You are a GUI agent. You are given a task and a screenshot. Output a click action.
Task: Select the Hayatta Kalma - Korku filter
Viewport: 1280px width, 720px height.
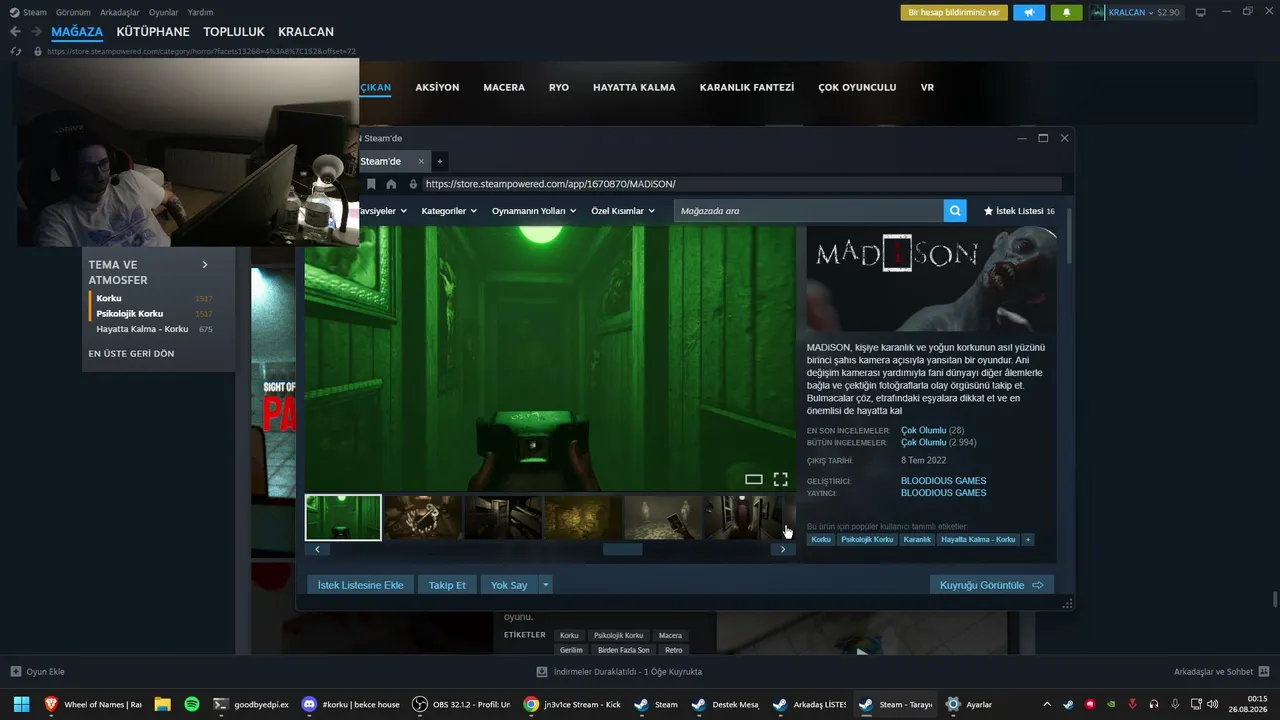tap(142, 329)
